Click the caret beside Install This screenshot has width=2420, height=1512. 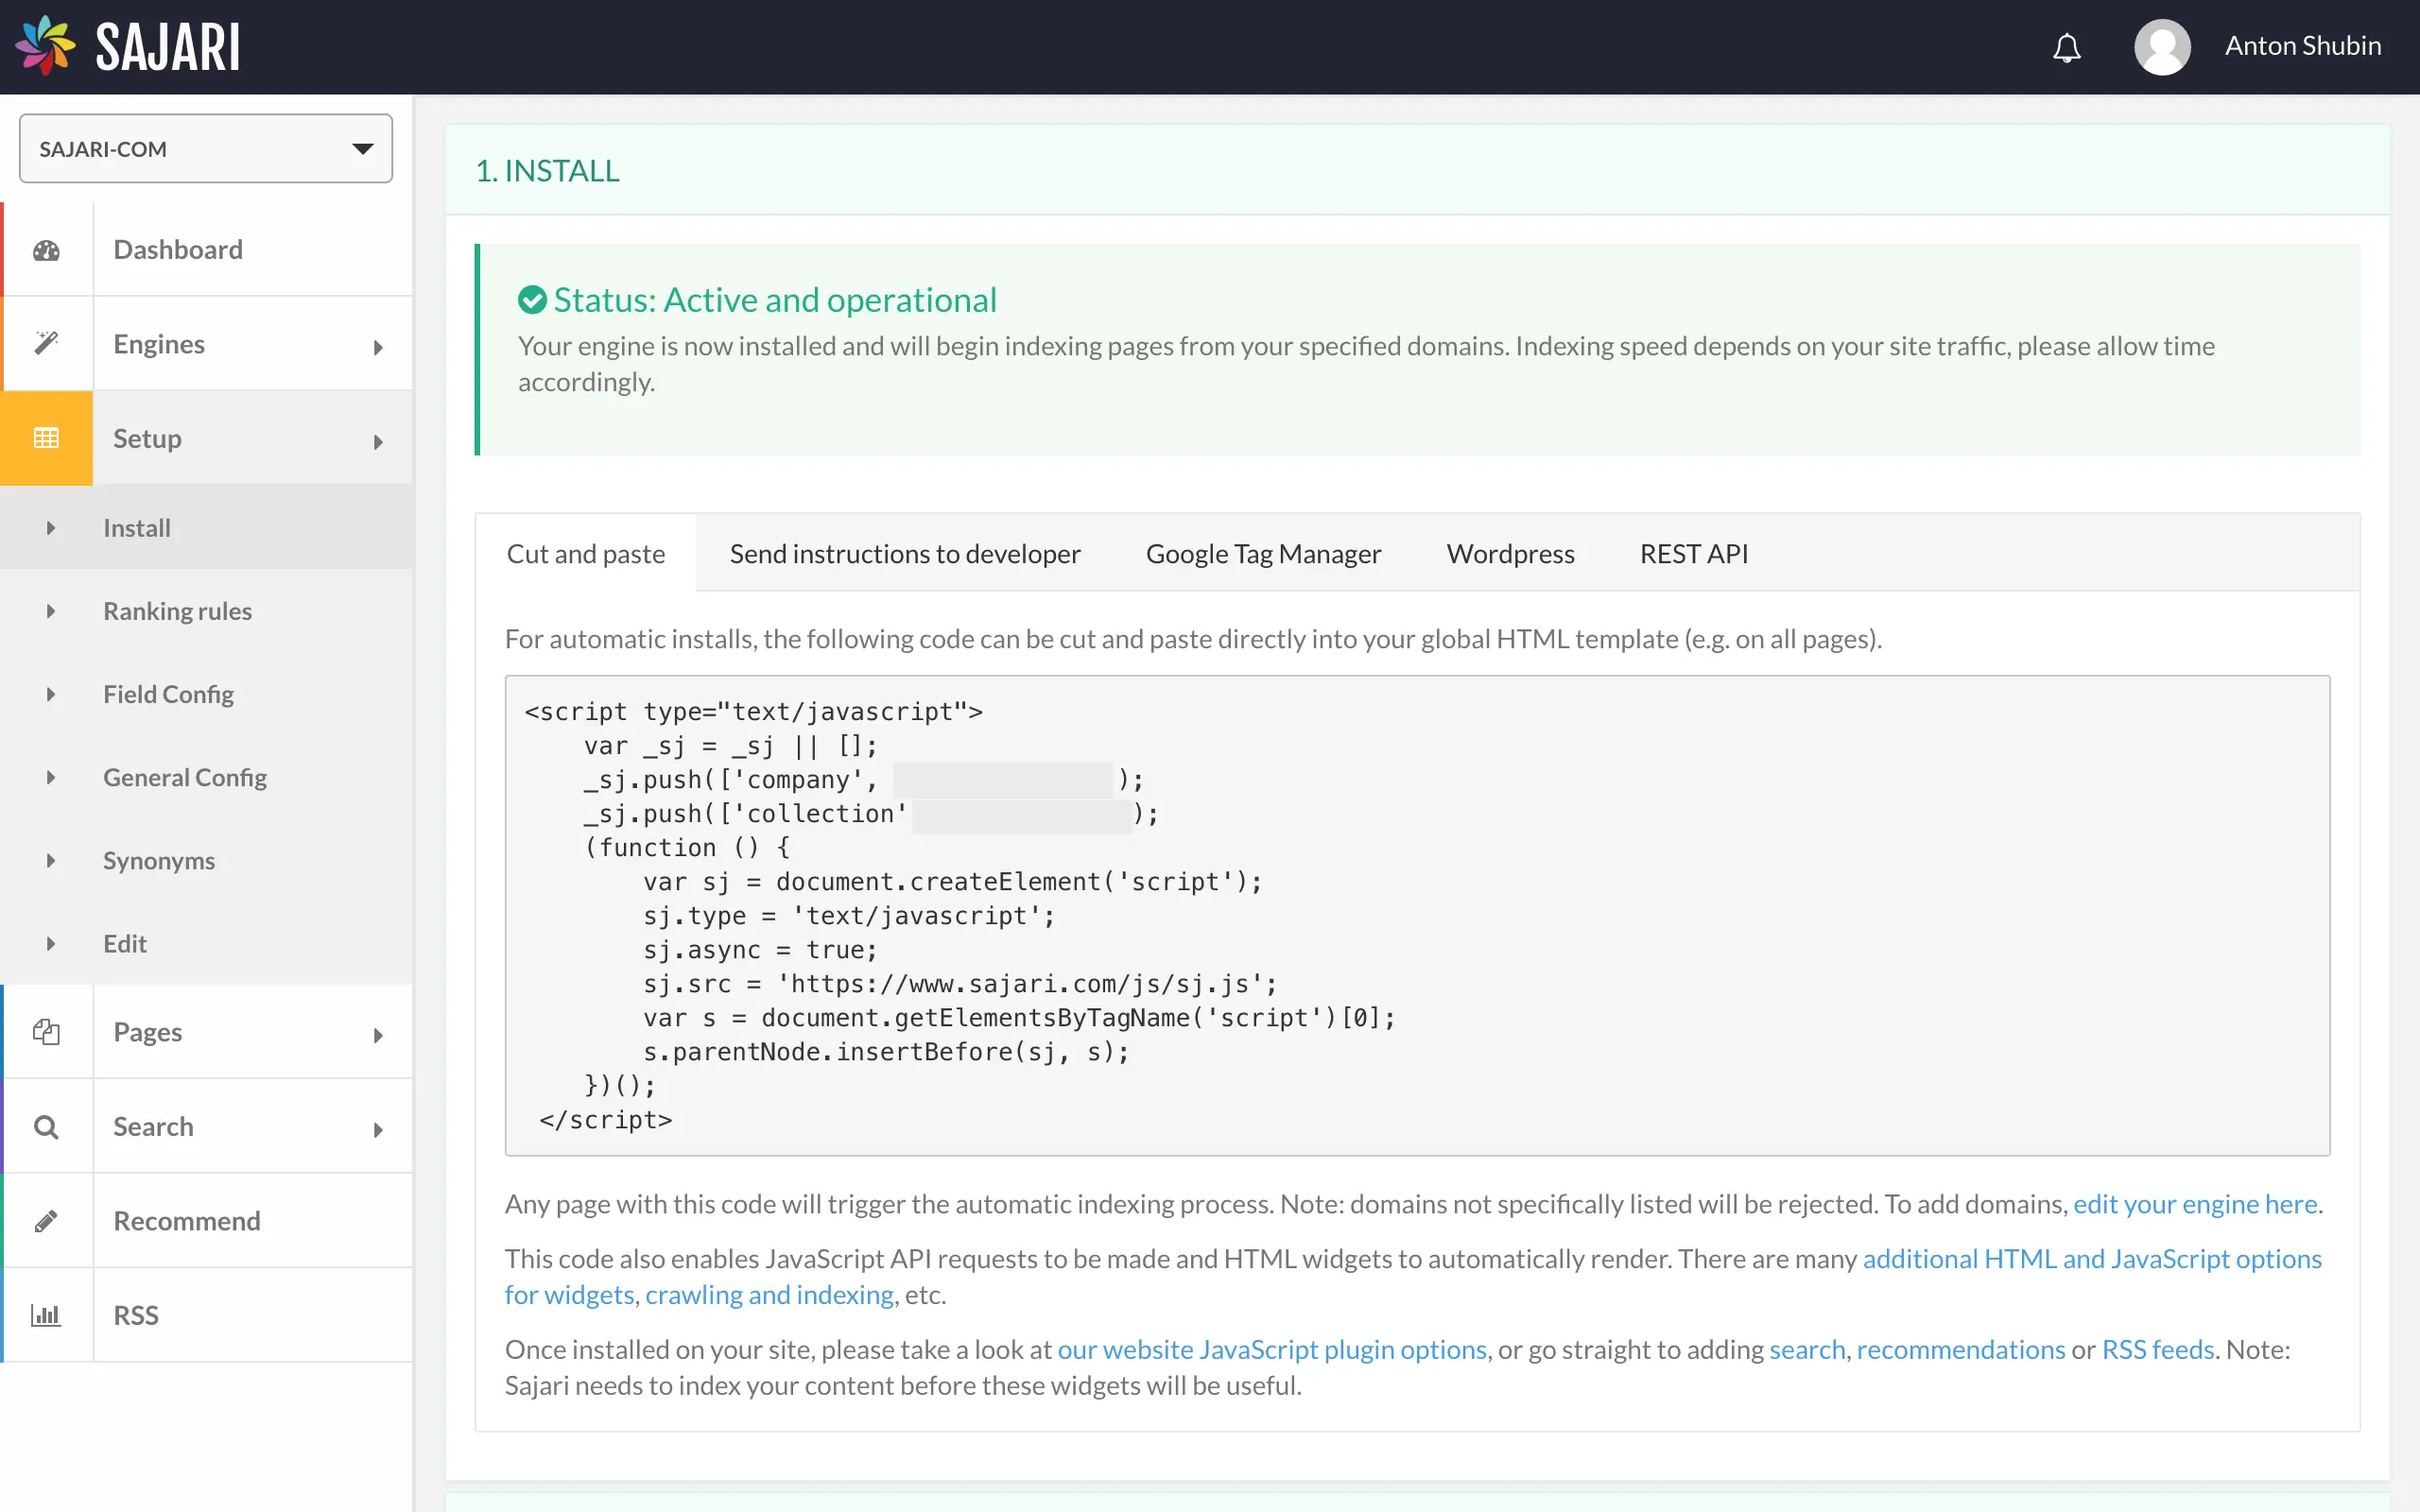coord(50,527)
